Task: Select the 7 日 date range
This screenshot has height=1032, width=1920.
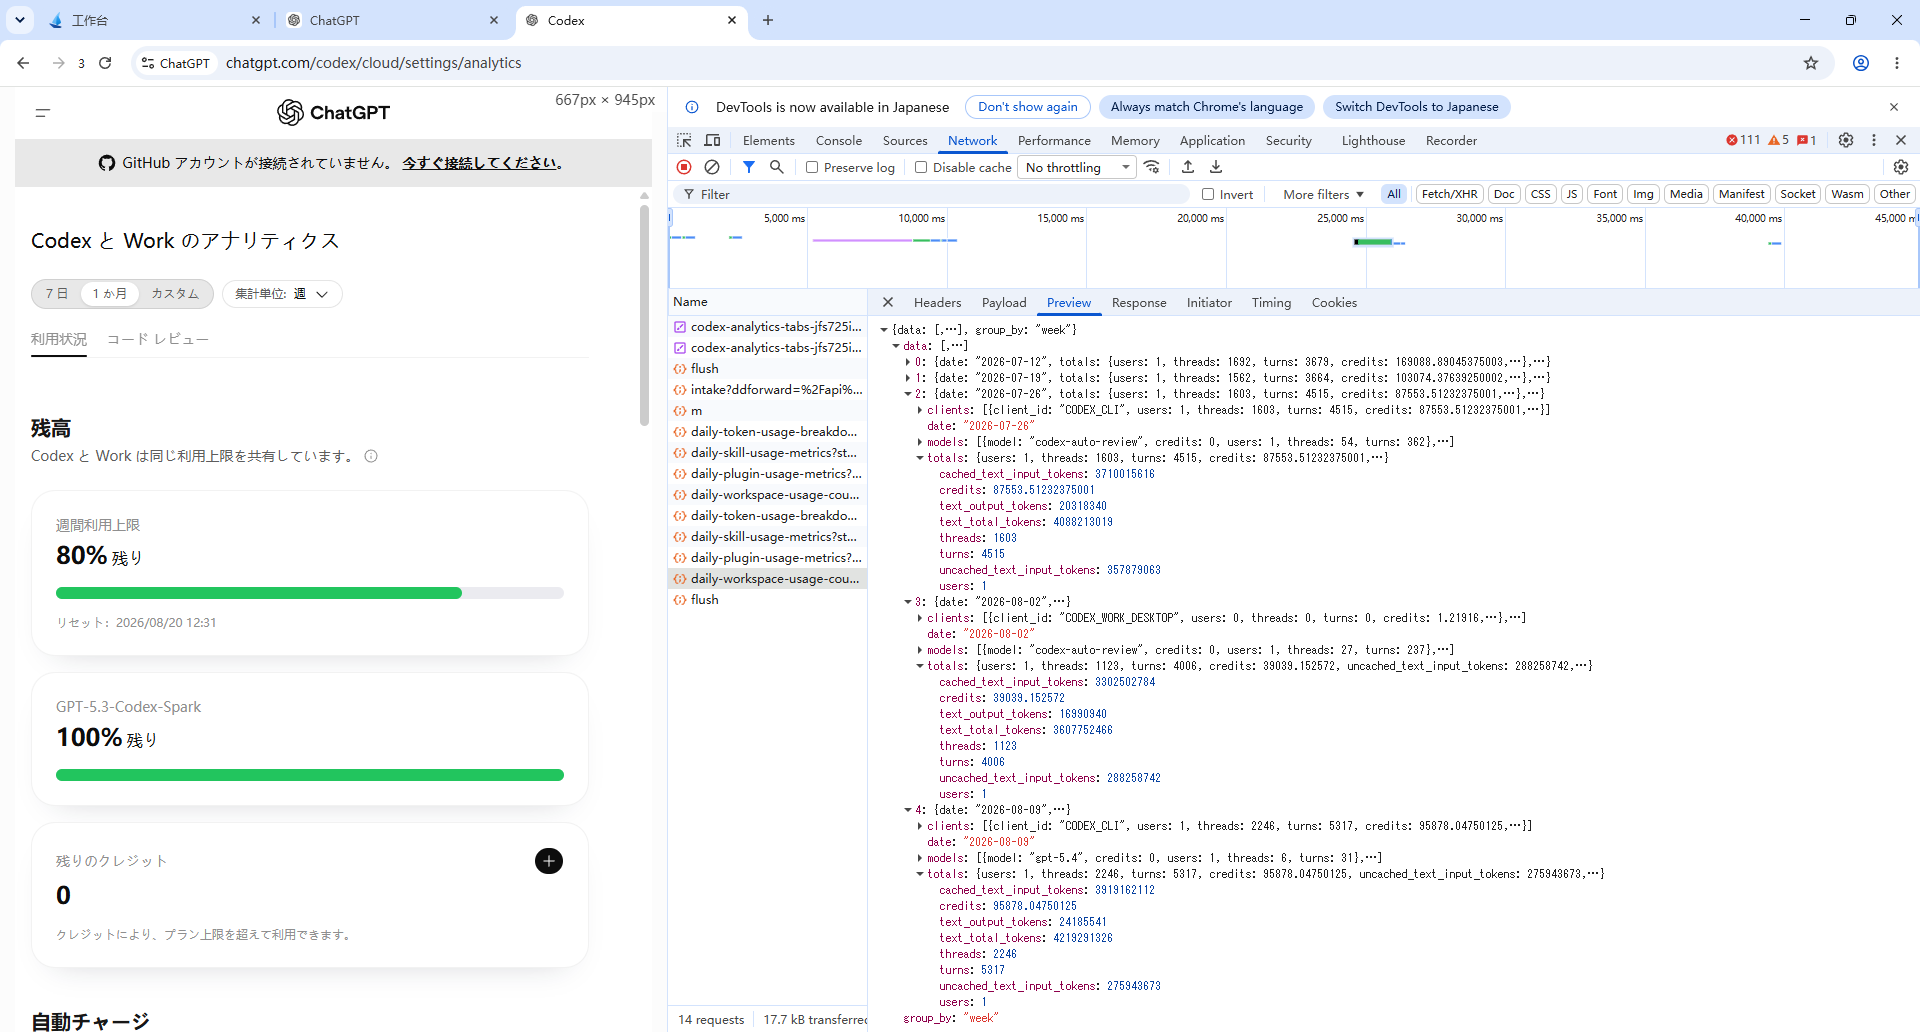Action: coord(57,294)
